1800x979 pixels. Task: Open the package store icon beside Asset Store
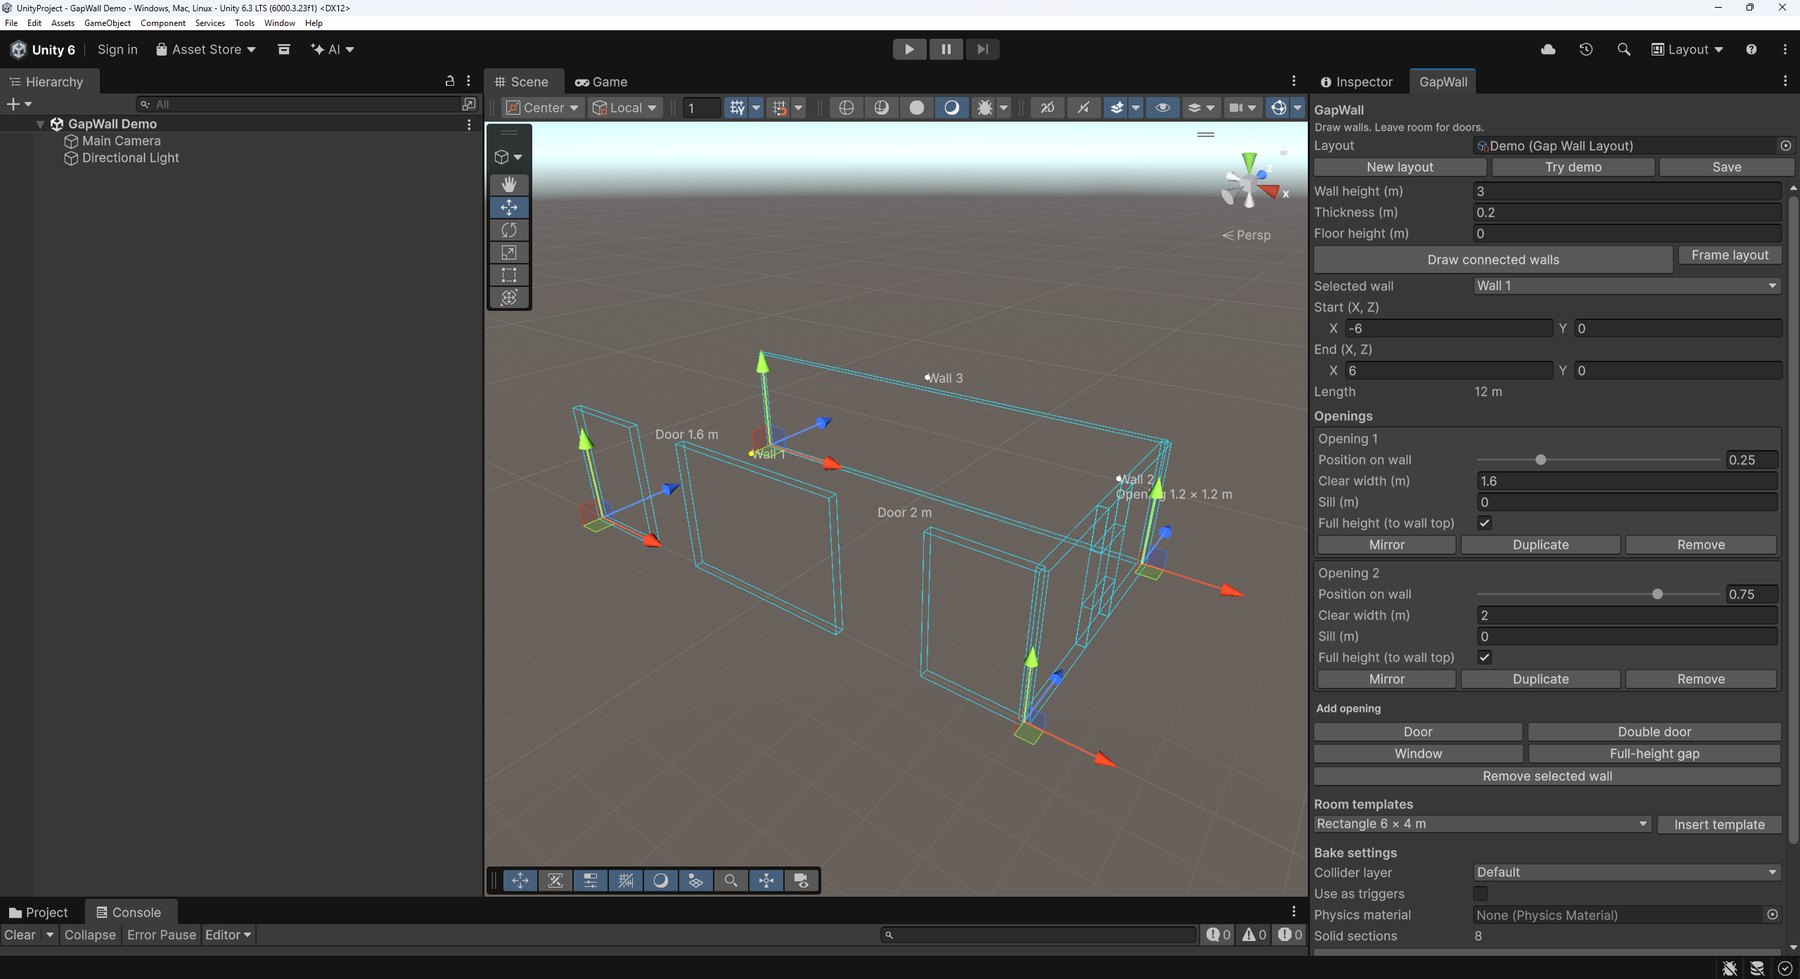tap(284, 49)
